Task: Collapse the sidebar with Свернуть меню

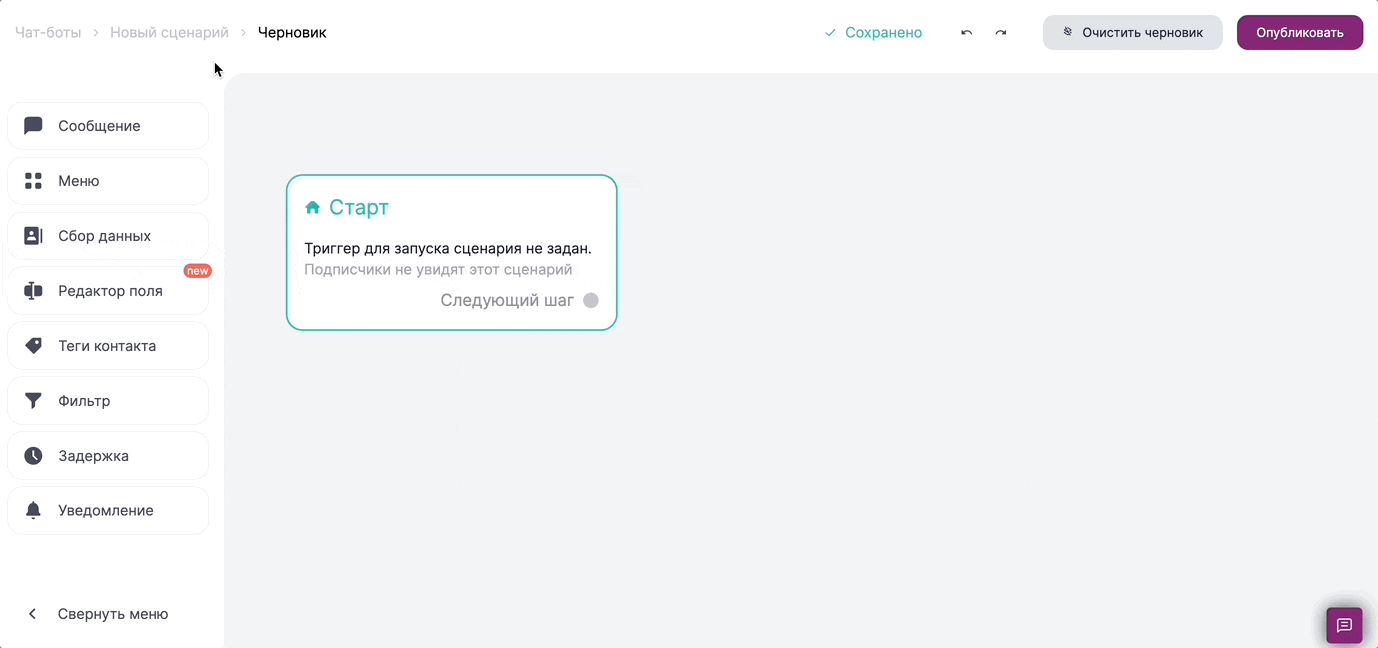Action: coord(98,614)
